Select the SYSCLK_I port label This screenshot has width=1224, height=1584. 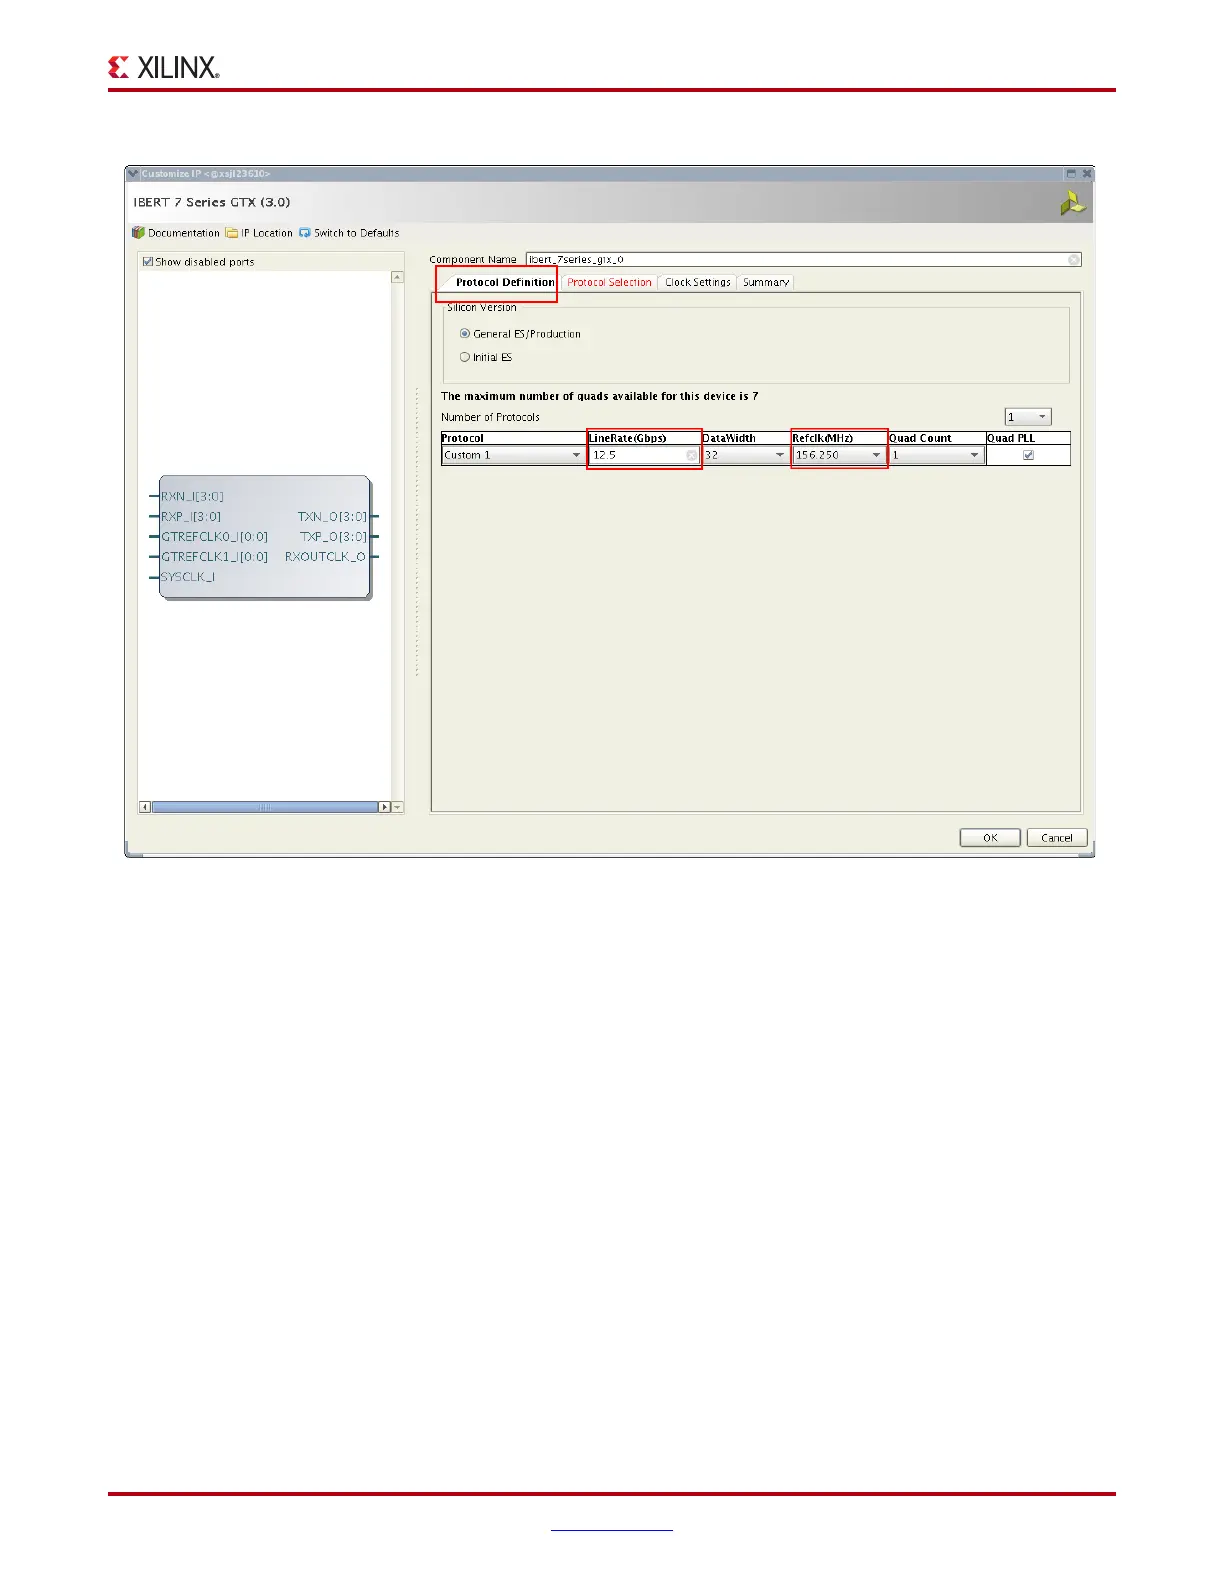[188, 577]
